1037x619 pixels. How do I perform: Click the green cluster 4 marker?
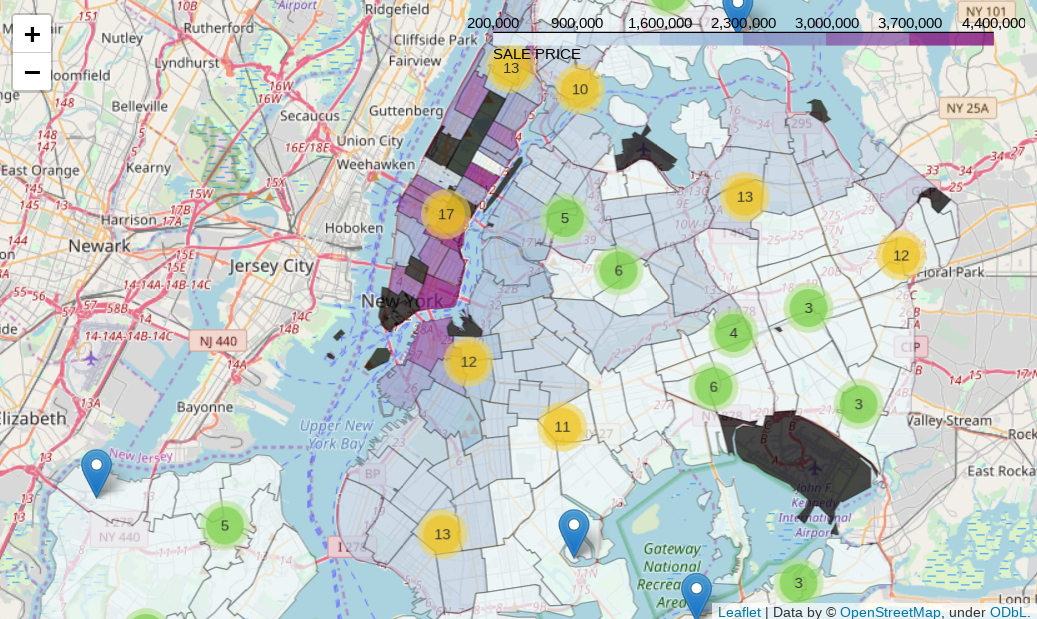pyautogui.click(x=734, y=333)
